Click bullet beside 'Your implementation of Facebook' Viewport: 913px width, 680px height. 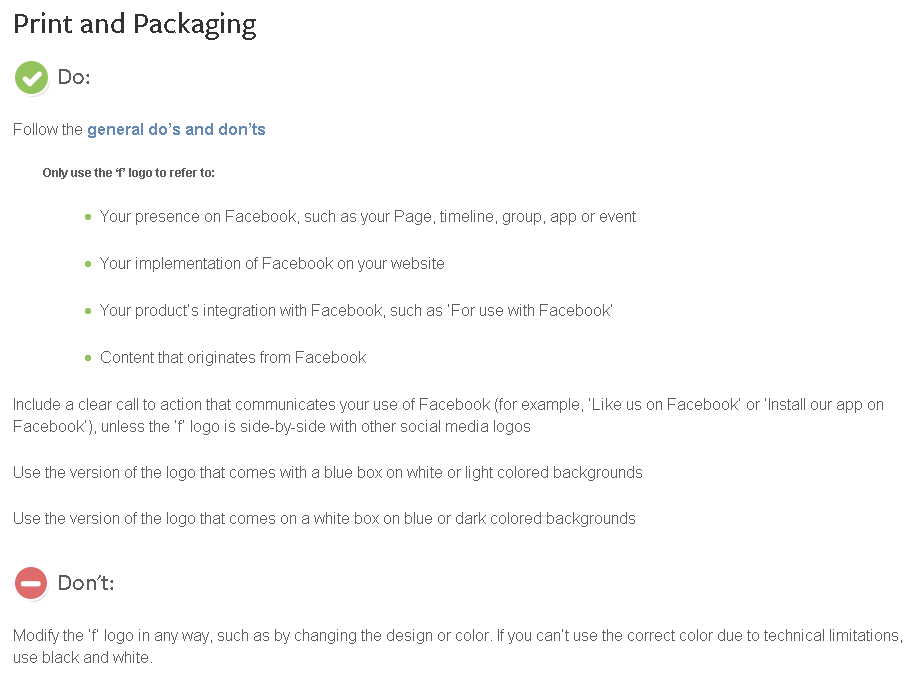pos(88,264)
